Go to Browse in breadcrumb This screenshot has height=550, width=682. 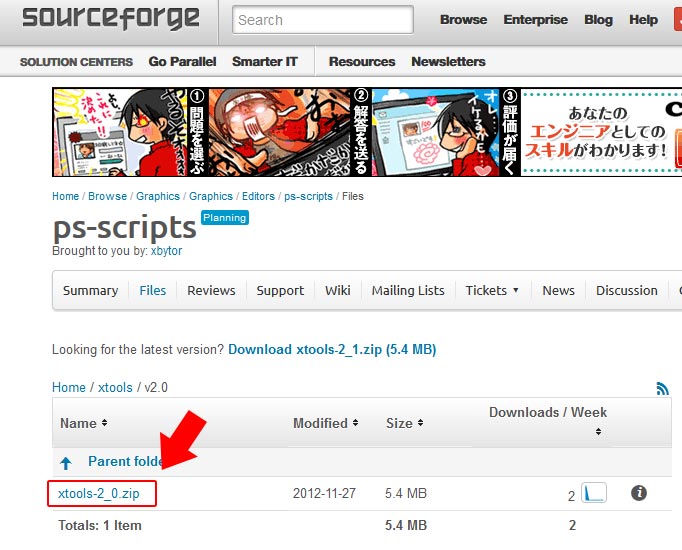[x=107, y=196]
